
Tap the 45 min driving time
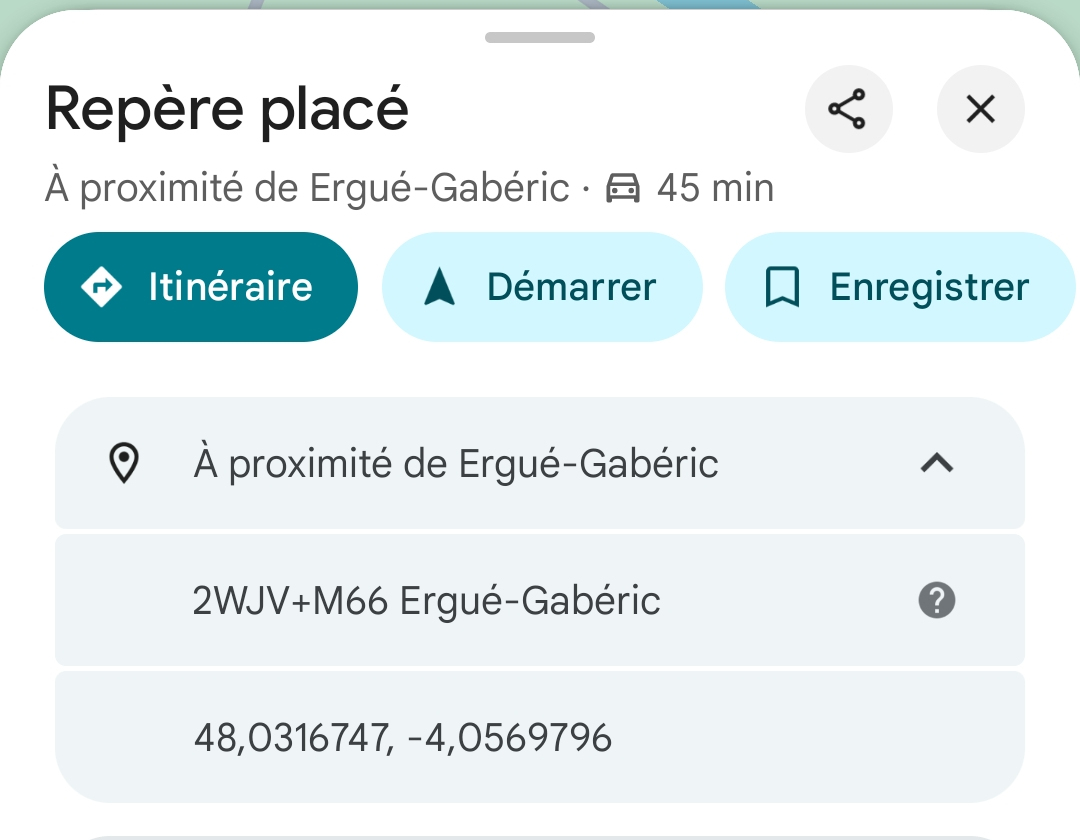[715, 188]
